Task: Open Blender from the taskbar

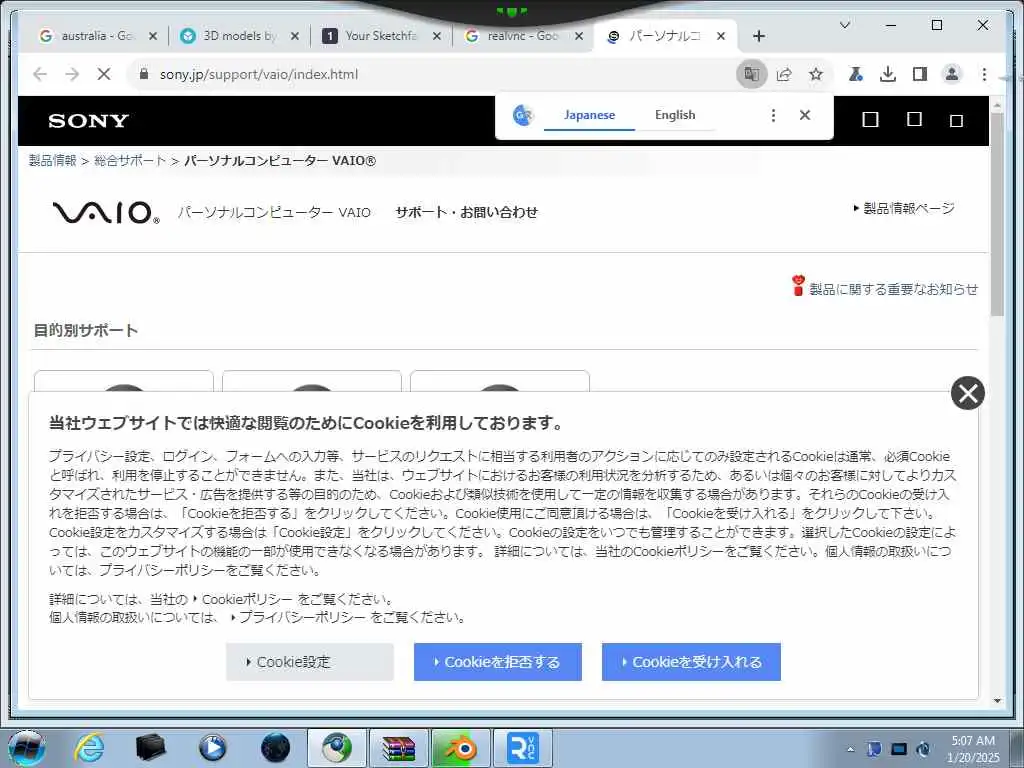Action: click(x=461, y=748)
